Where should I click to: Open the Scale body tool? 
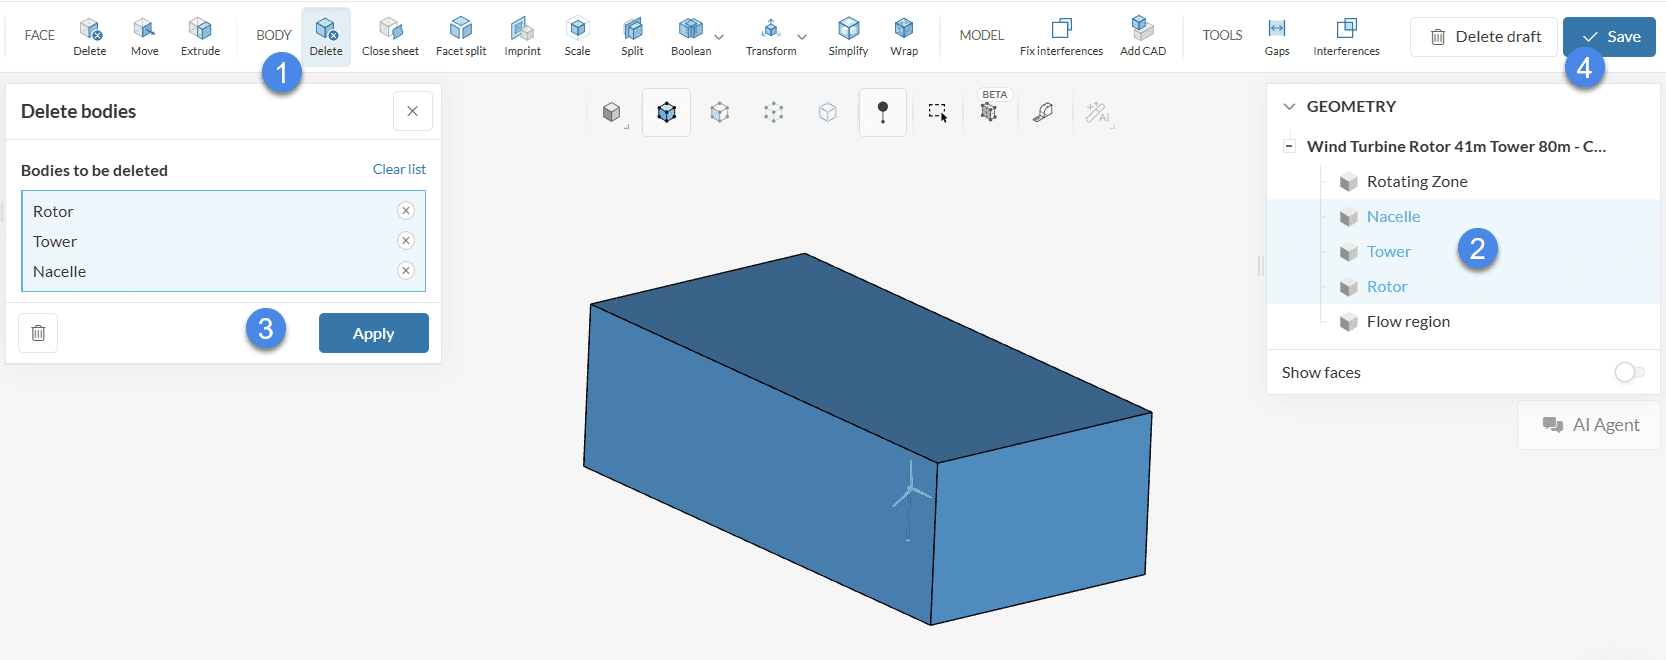[577, 37]
